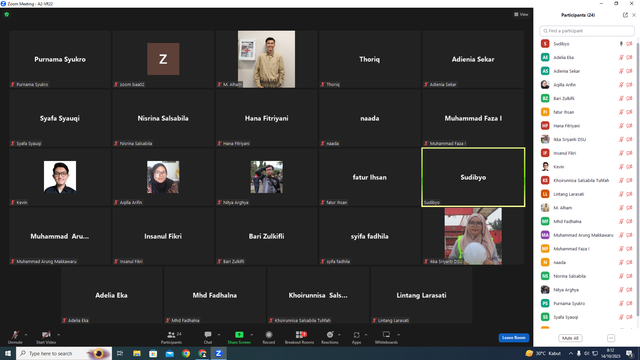Click Hana Fitriyani's muted mic icon in list
This screenshot has width=640, height=360.
click(x=621, y=126)
